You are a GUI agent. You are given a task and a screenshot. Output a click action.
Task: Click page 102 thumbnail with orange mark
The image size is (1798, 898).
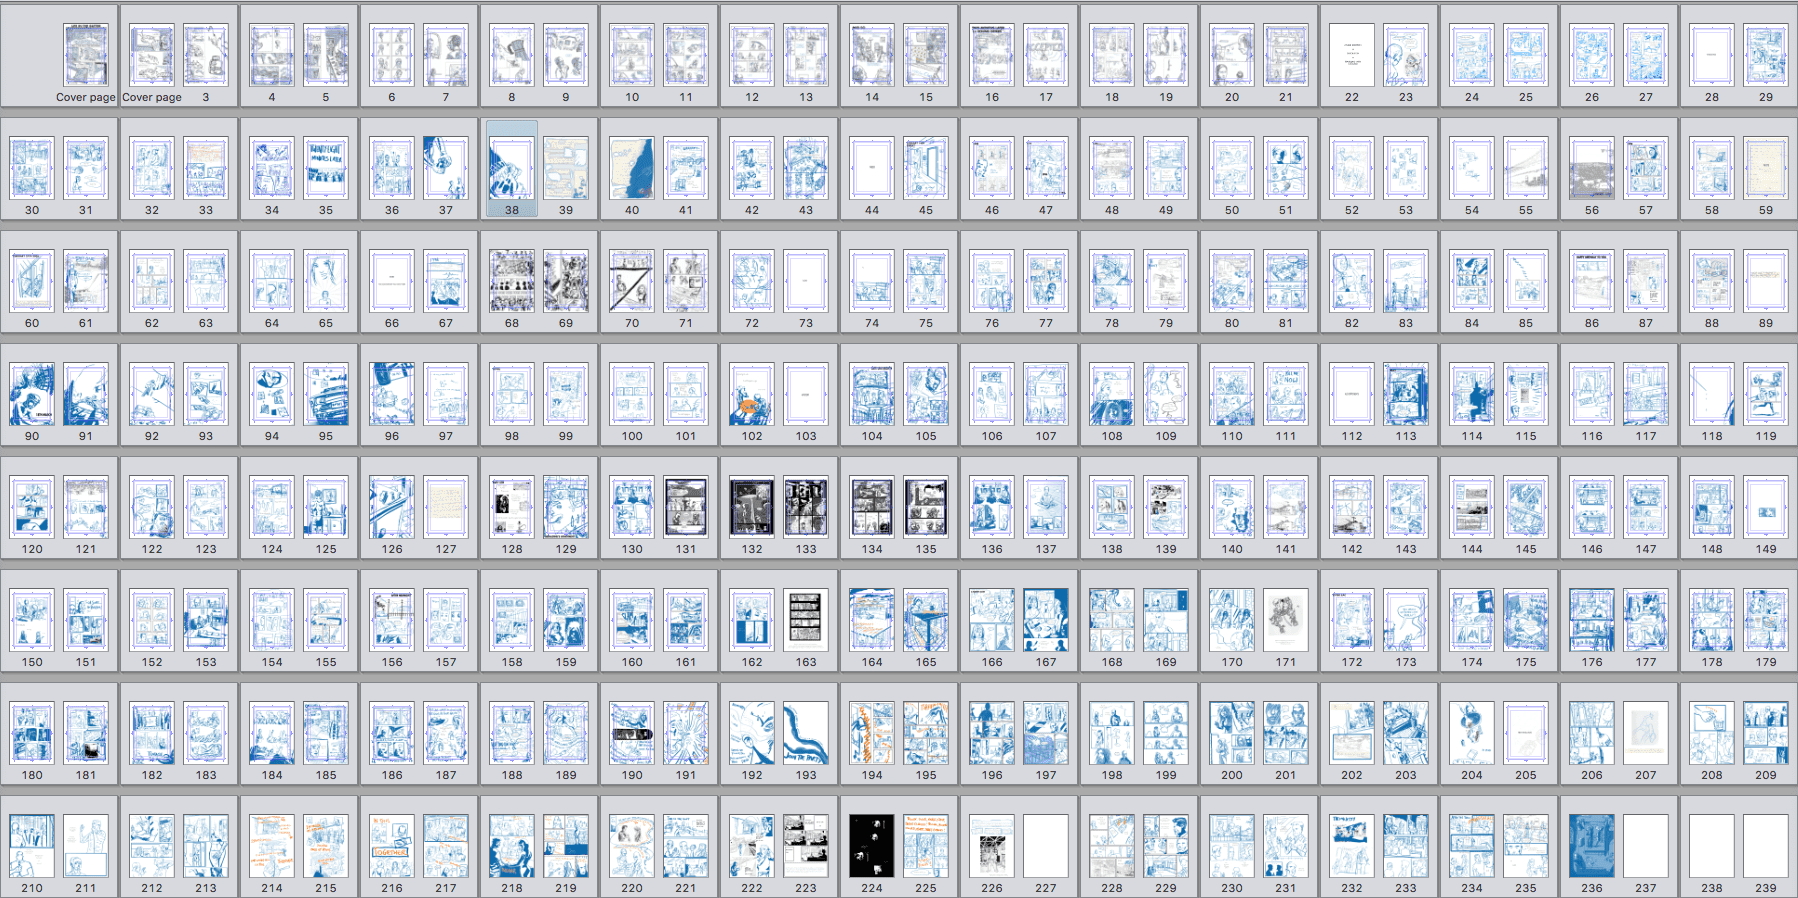click(752, 394)
